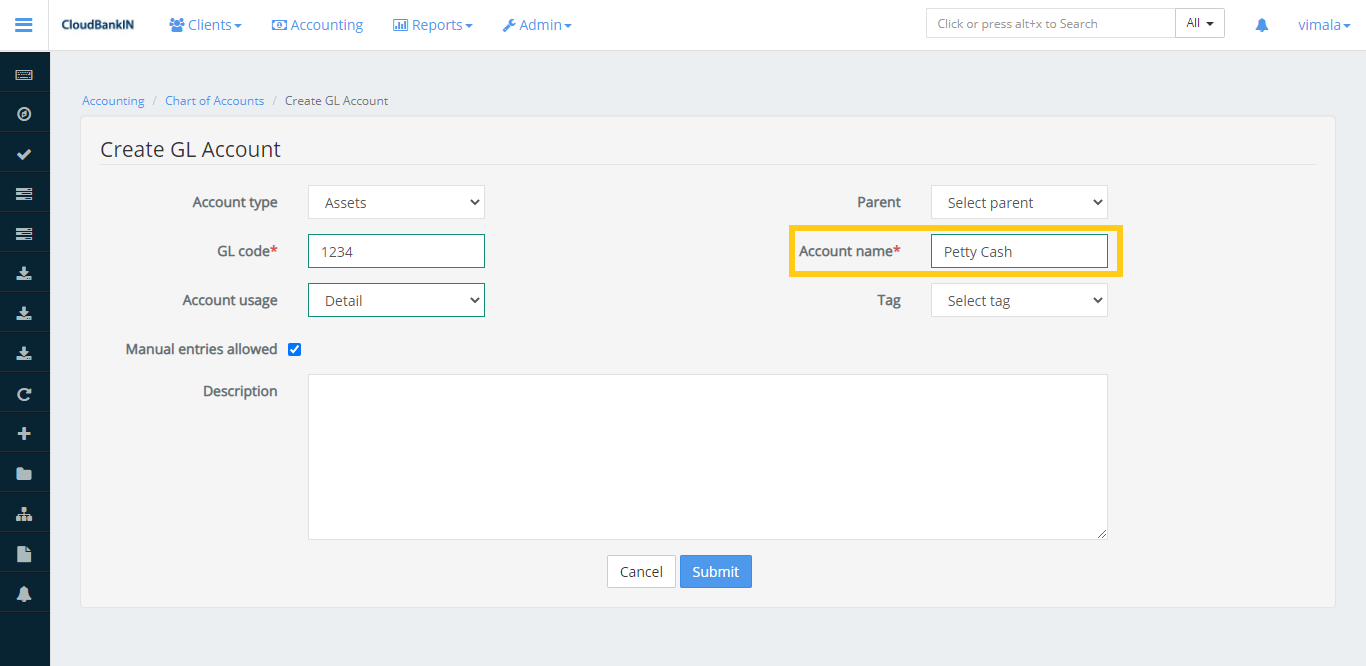Open the Select tag dropdown
Viewport: 1366px width, 666px height.
[1019, 299]
